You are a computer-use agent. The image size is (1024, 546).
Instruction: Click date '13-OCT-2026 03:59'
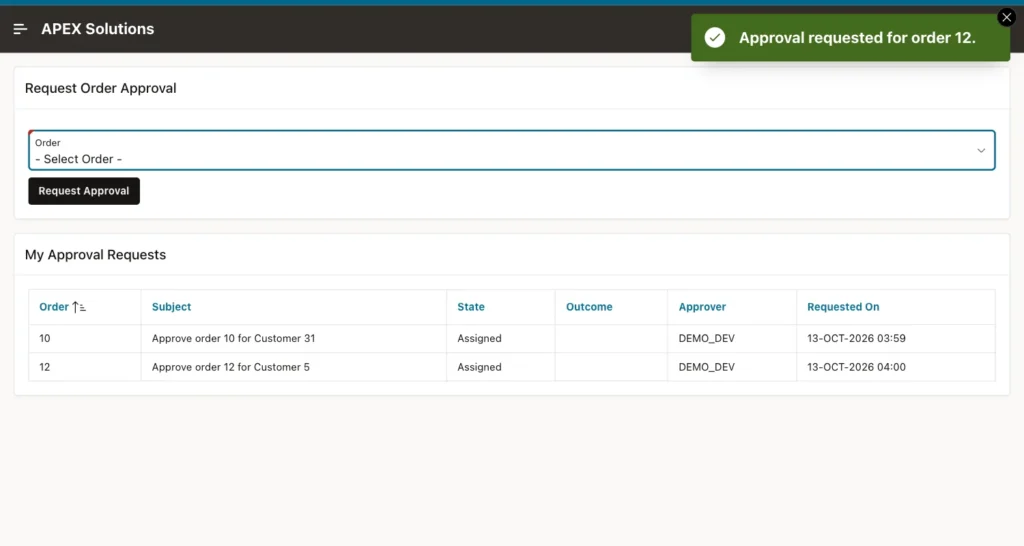(856, 338)
